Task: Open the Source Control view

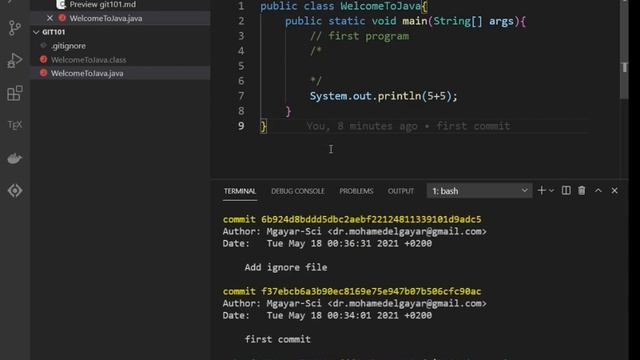Action: tap(15, 28)
